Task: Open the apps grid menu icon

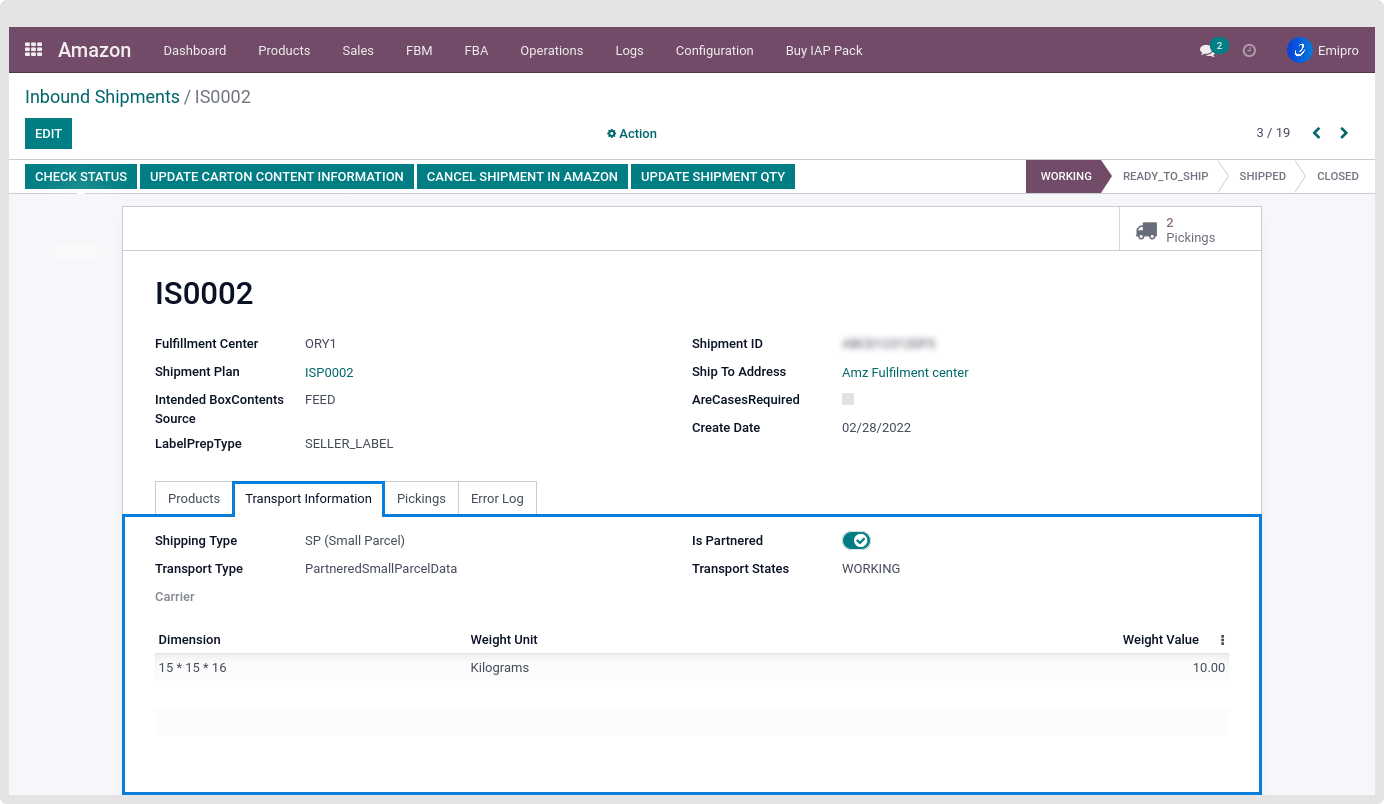Action: pyautogui.click(x=34, y=50)
